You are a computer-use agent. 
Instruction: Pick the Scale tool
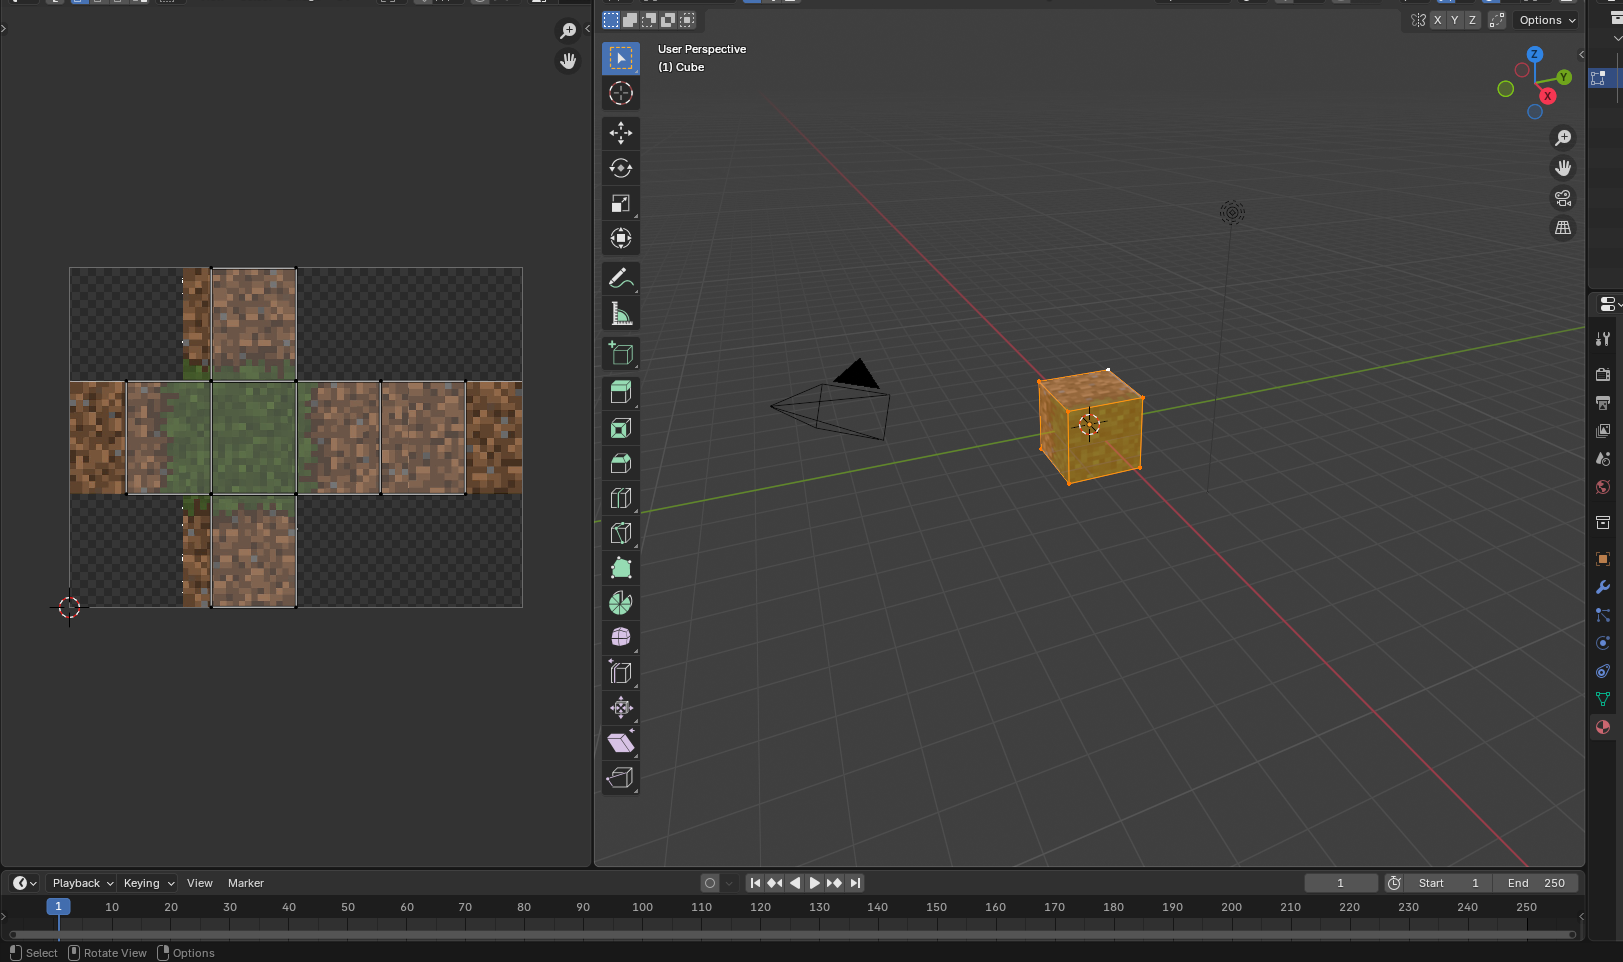[x=621, y=203]
